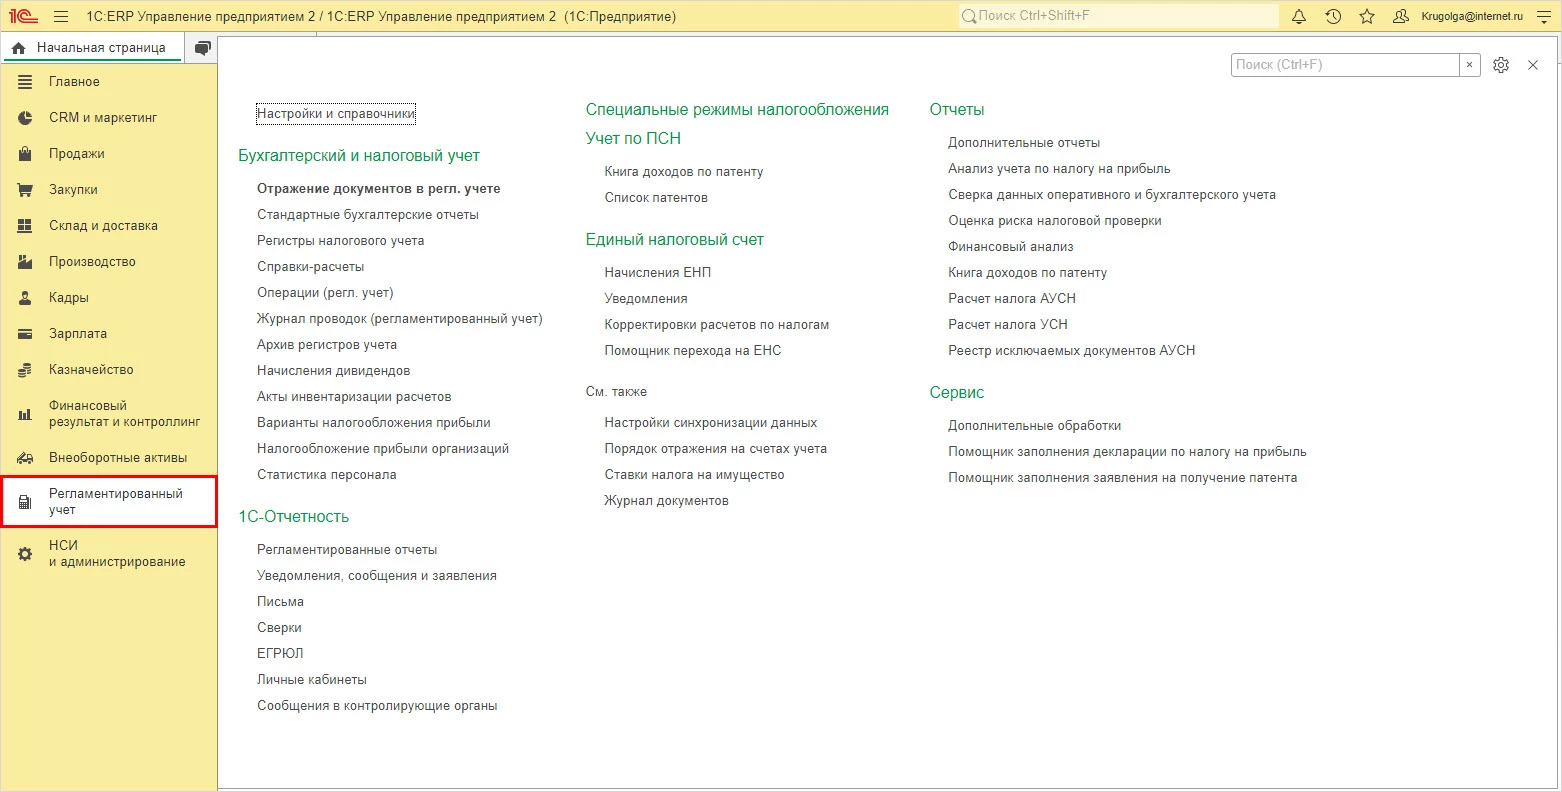1562x792 pixels.
Task: Click the Производство factory icon
Action: pos(26,262)
